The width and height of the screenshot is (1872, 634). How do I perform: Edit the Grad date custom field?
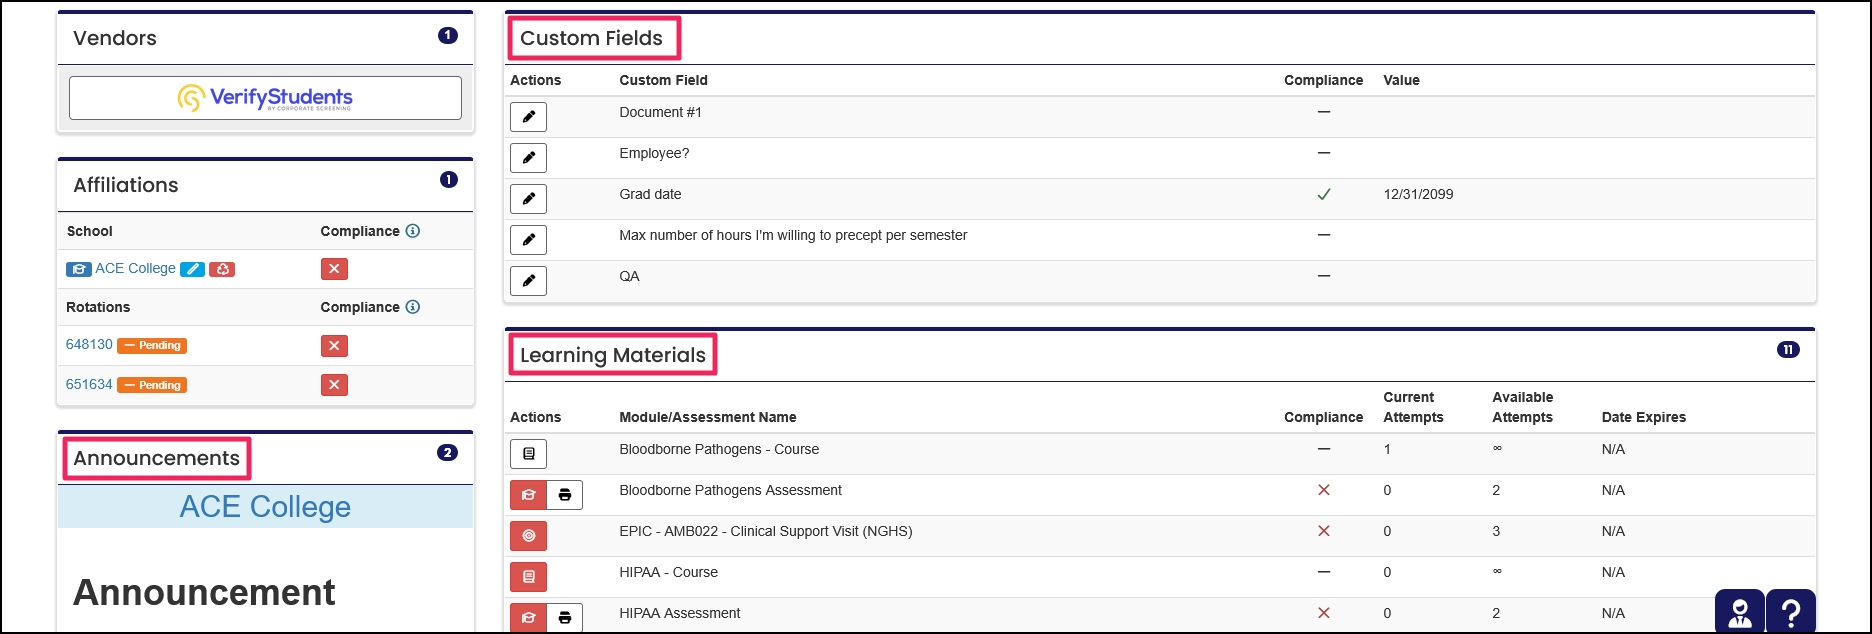[x=528, y=198]
